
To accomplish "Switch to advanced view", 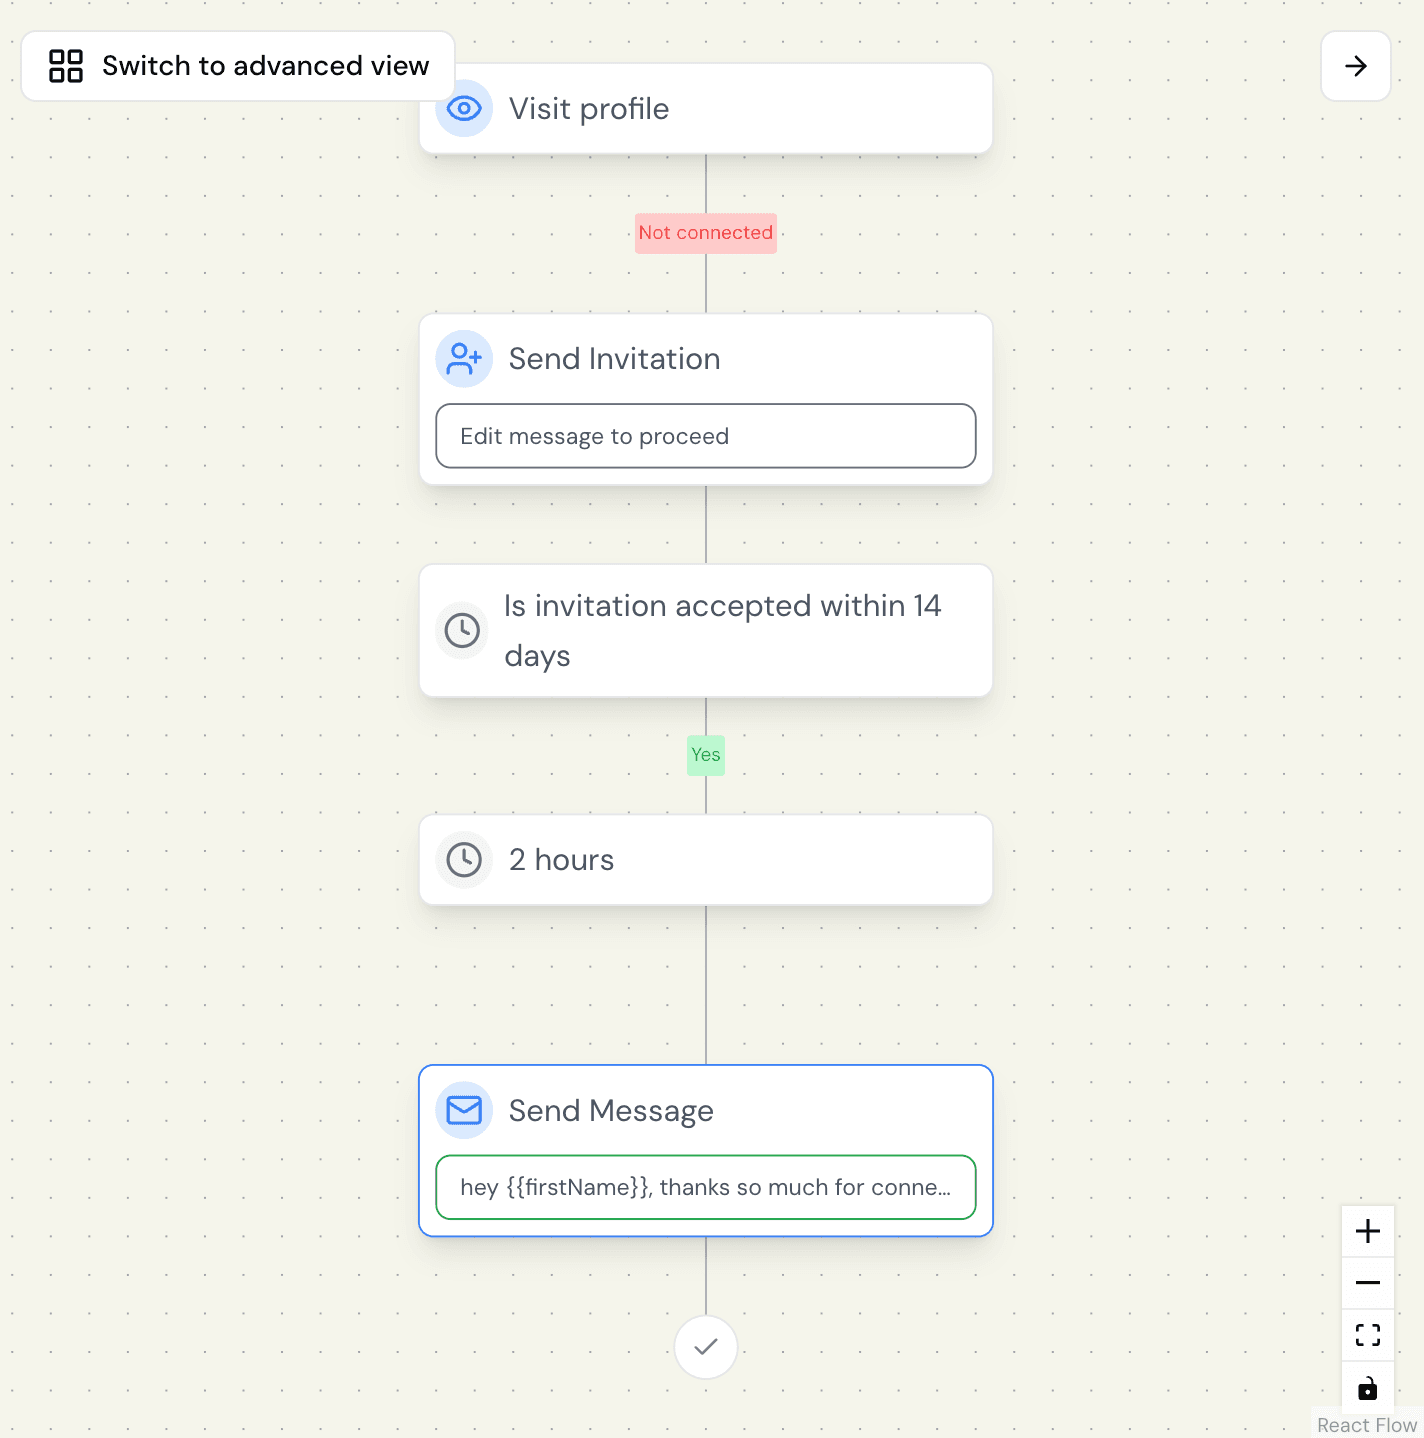I will (265, 66).
